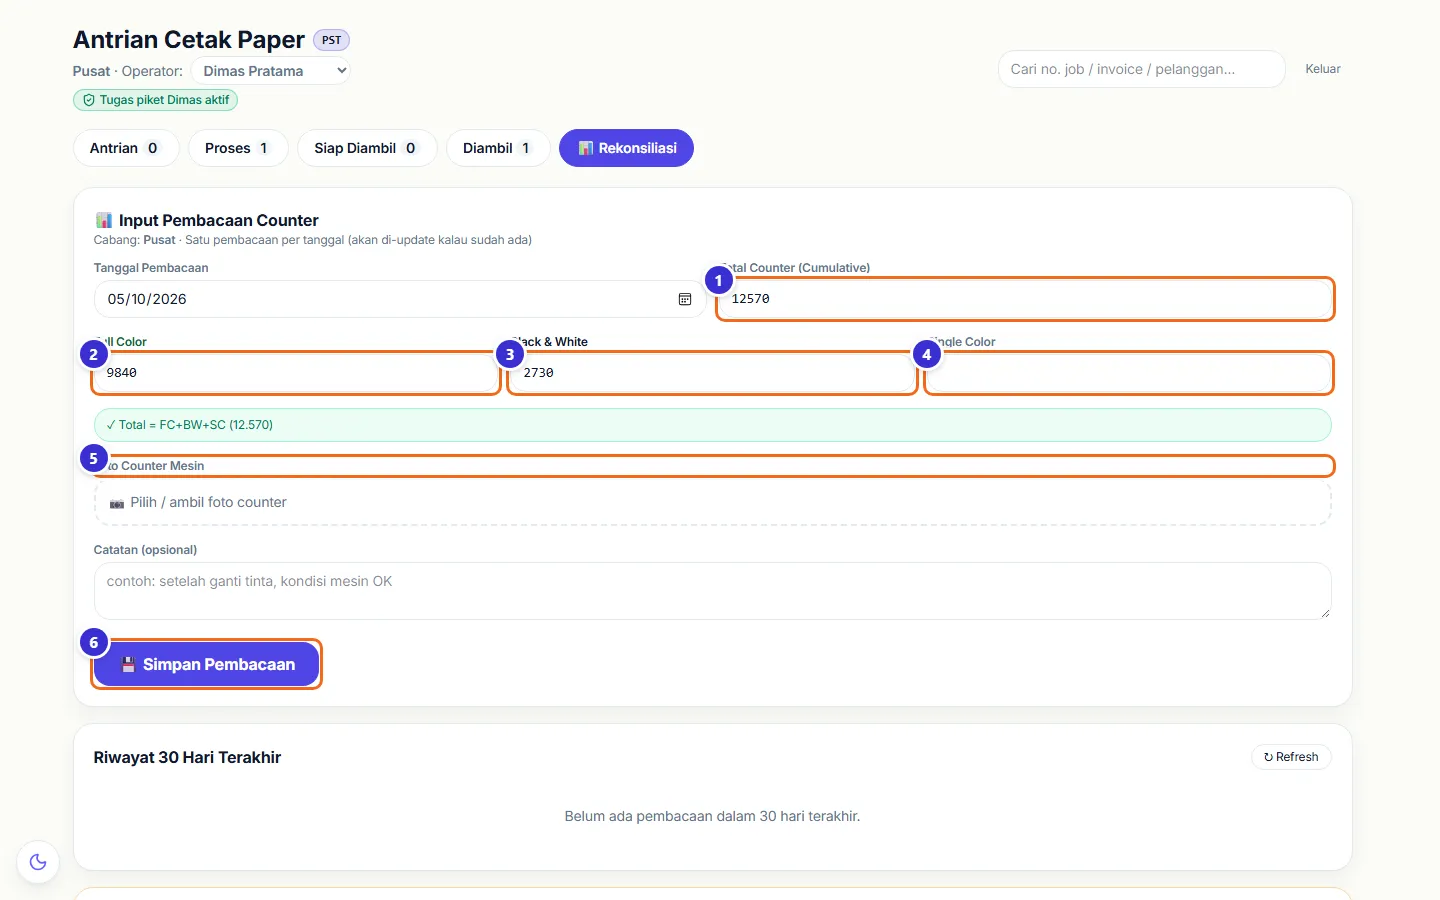Select the Rekonsiliasi tab
Image resolution: width=1440 pixels, height=900 pixels.
click(626, 148)
